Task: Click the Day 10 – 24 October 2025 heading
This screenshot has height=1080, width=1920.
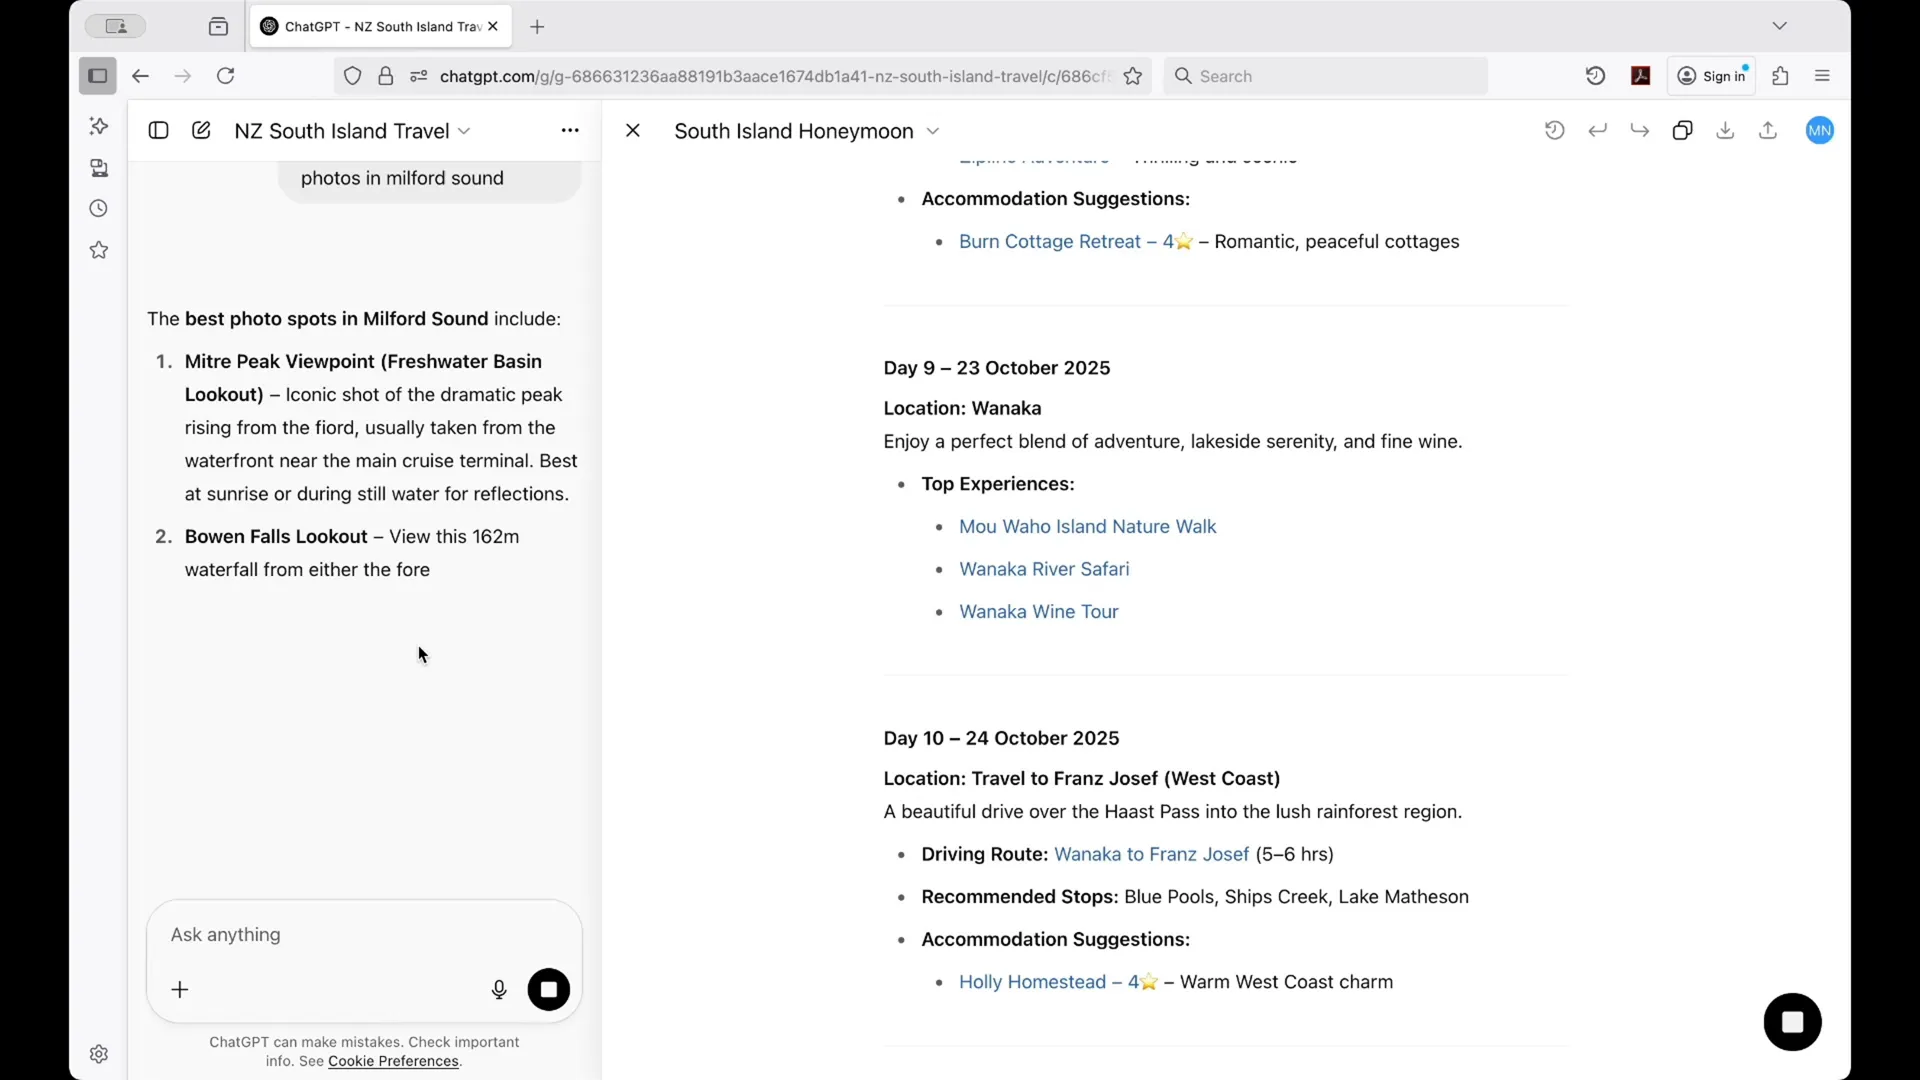Action: point(1001,739)
